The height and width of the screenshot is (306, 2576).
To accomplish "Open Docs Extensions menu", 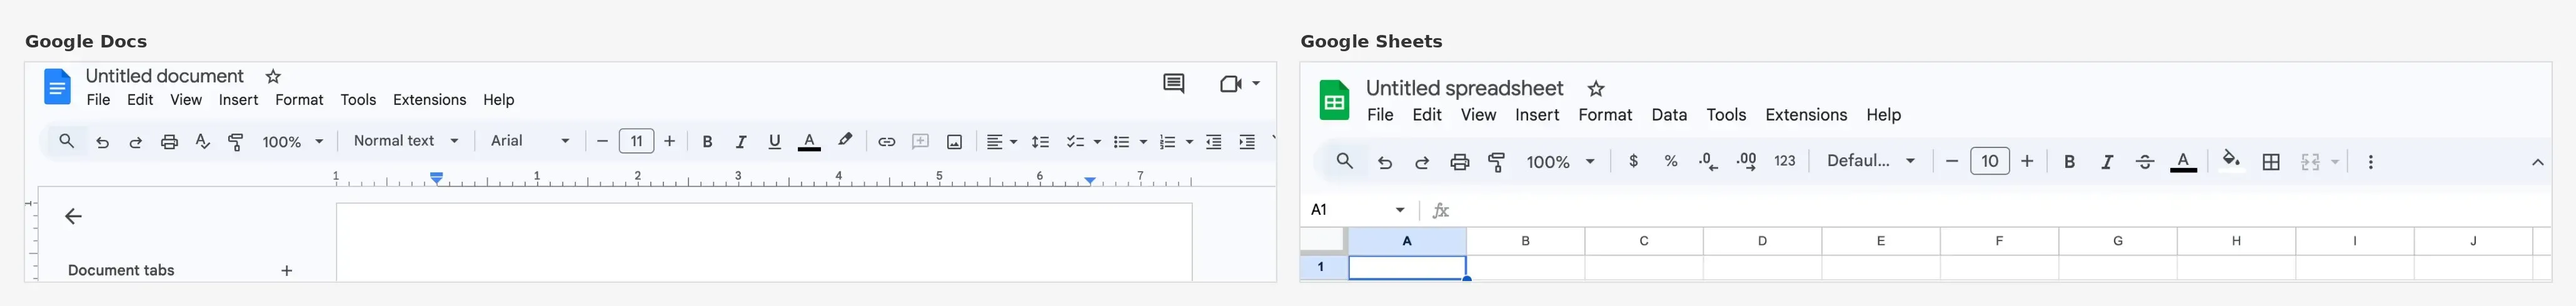I will [x=429, y=100].
